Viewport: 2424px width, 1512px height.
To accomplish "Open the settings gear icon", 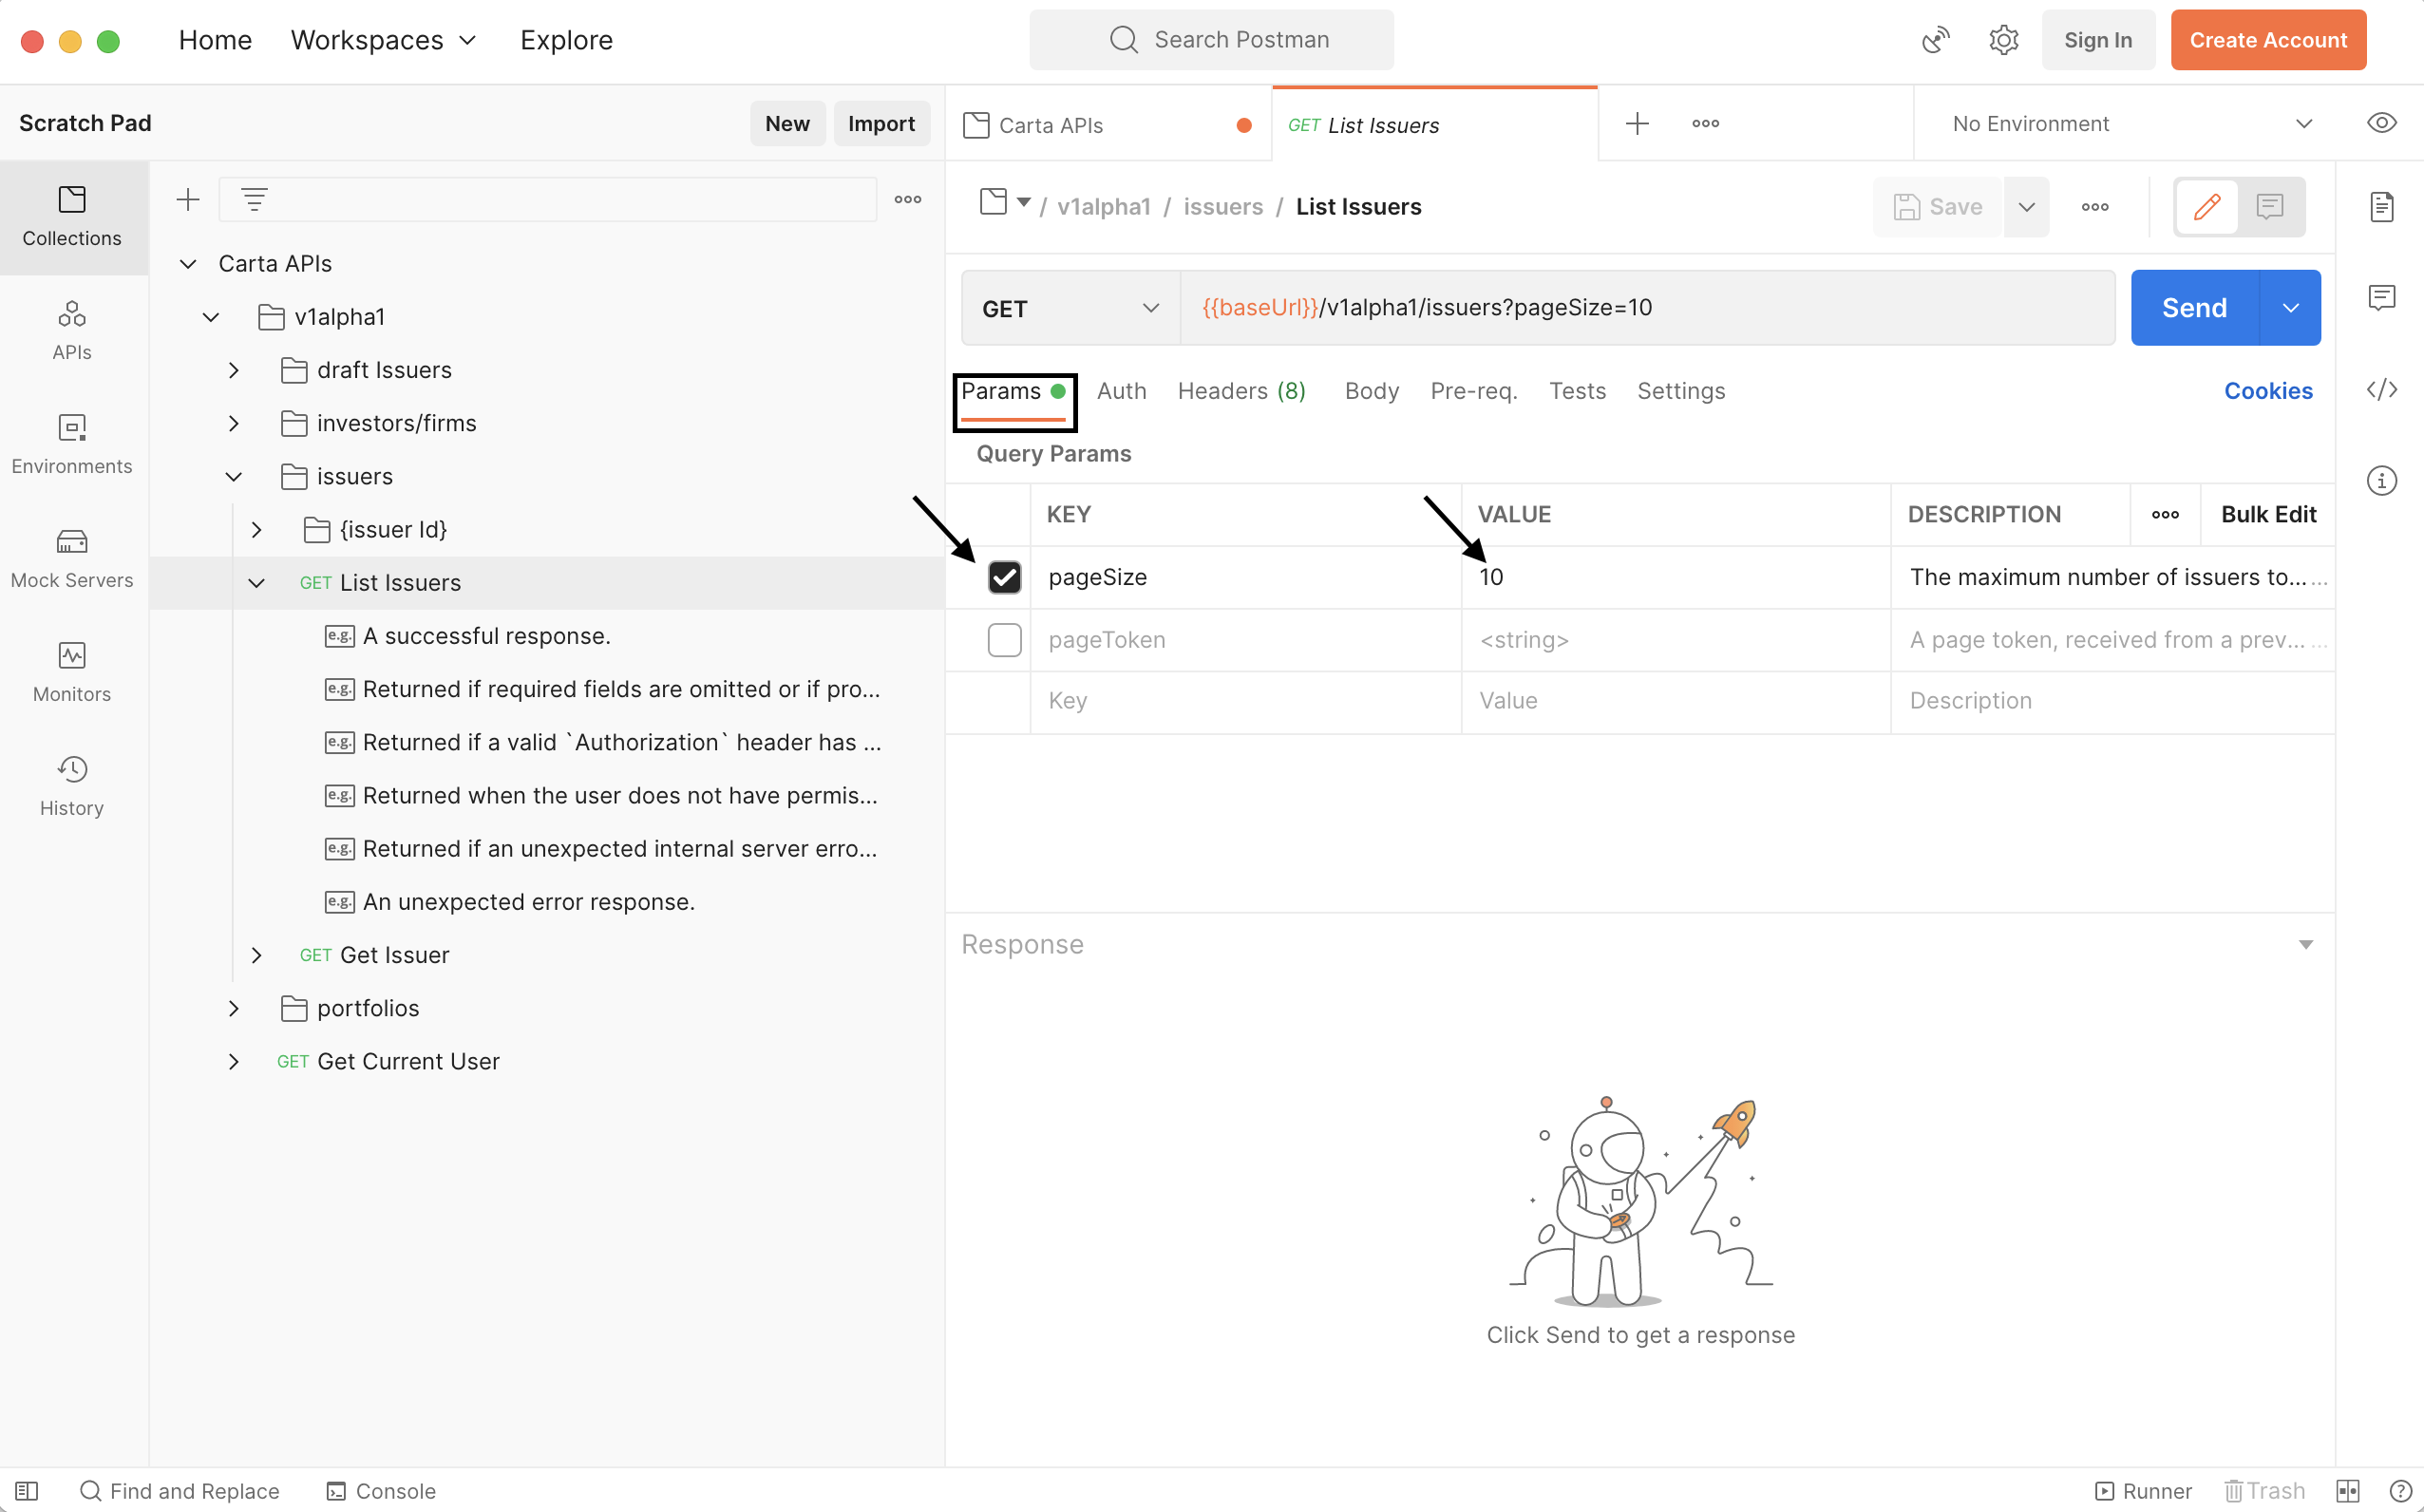I will pos(2003,40).
